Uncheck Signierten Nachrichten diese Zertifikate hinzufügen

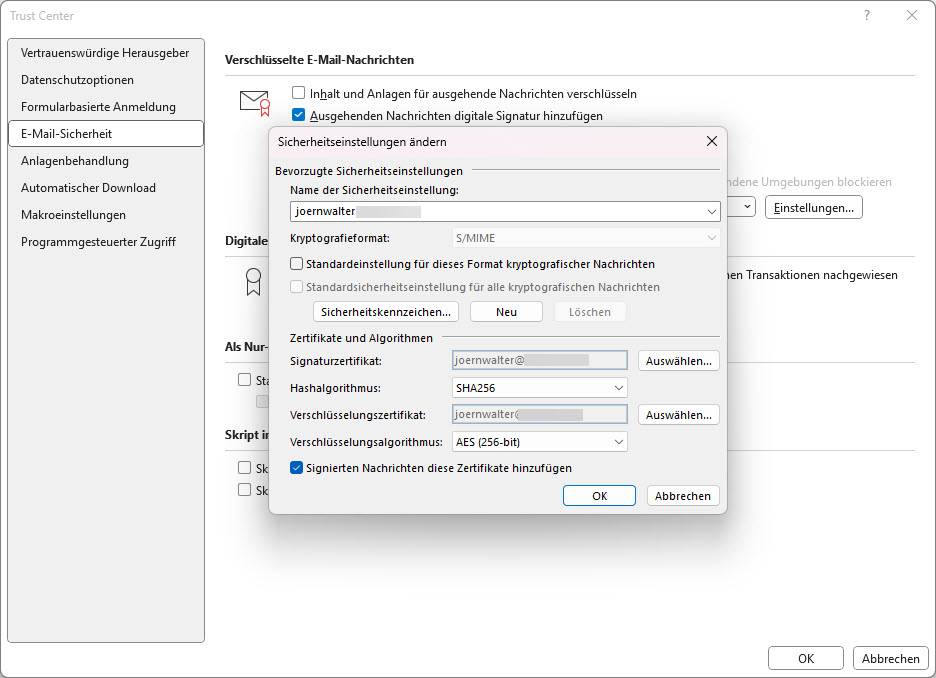pos(297,468)
